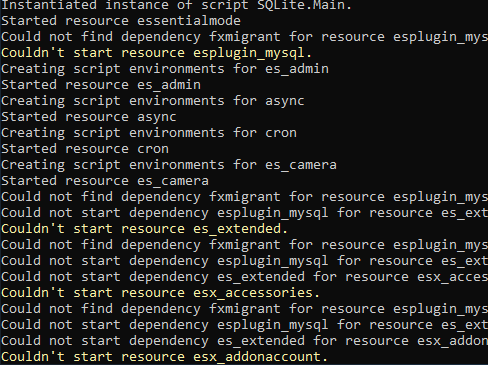The image size is (488, 365).
Task: Click the yellow 'Couldn't start resource esx_addonaccount.' line
Action: [x=164, y=357]
